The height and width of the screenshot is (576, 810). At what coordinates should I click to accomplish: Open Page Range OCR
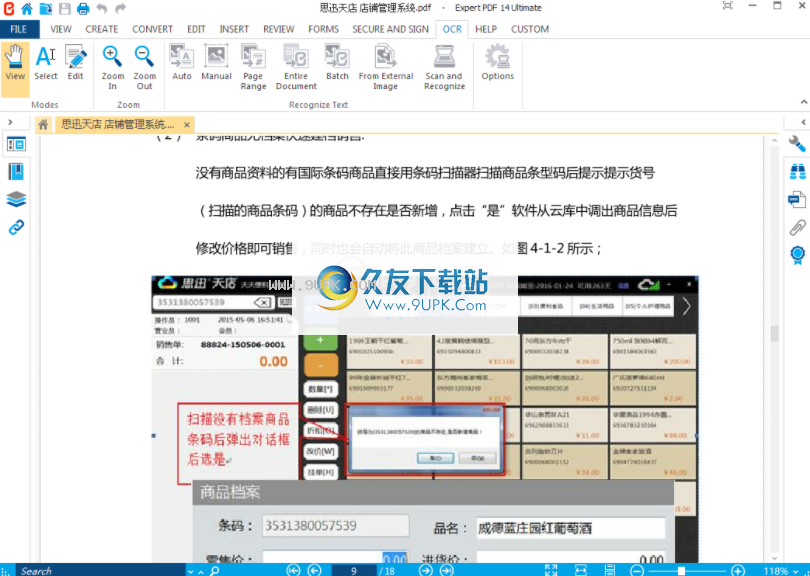click(x=253, y=68)
